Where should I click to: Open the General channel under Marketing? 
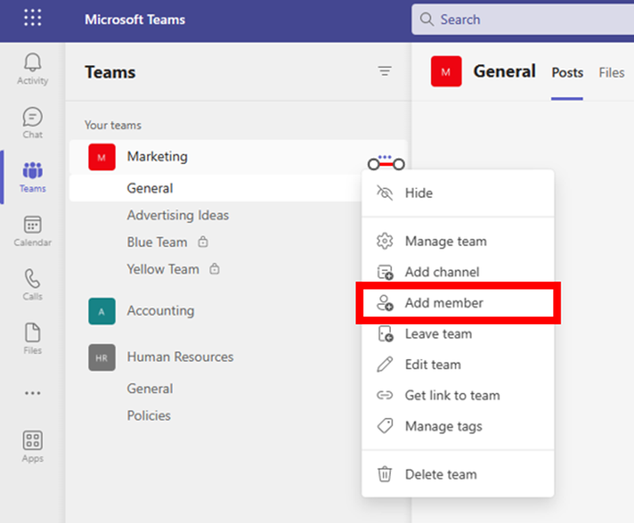click(216, 188)
